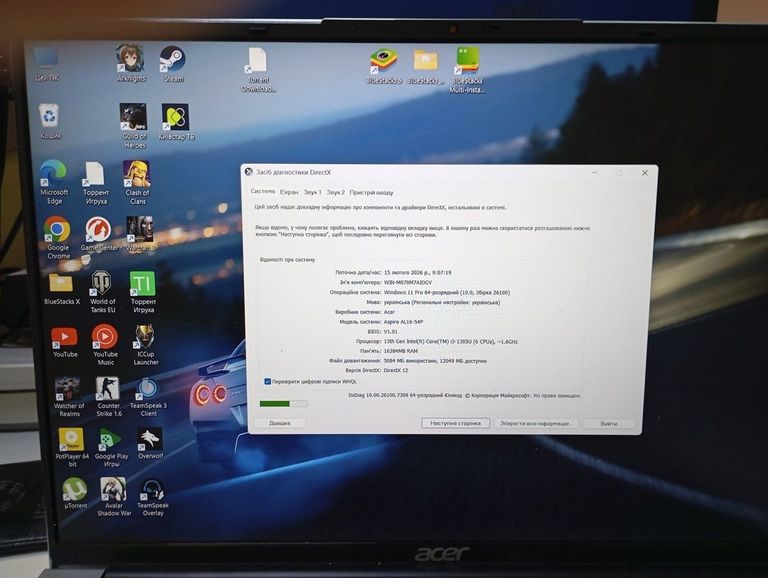This screenshot has width=768, height=578.
Task: Open the Київстар ТБ shortcut
Action: (176, 121)
